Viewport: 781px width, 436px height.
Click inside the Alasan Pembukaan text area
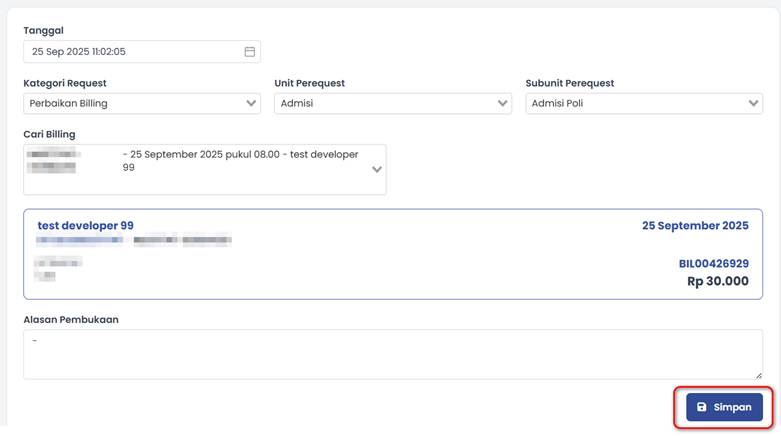coord(390,355)
